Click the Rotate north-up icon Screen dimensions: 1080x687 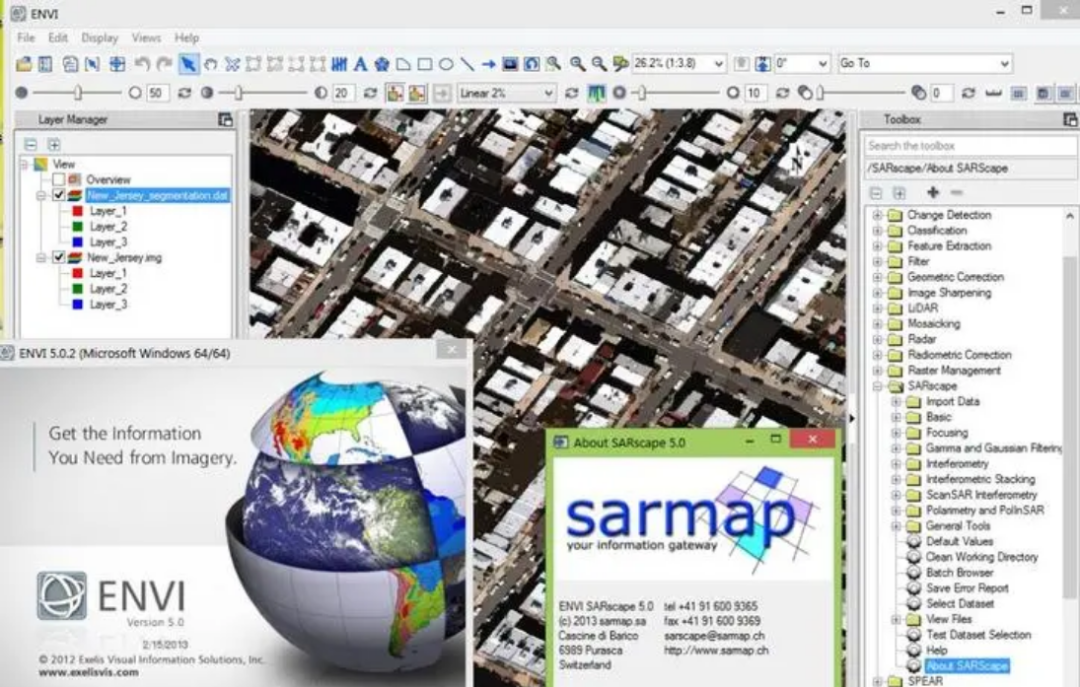click(x=762, y=64)
